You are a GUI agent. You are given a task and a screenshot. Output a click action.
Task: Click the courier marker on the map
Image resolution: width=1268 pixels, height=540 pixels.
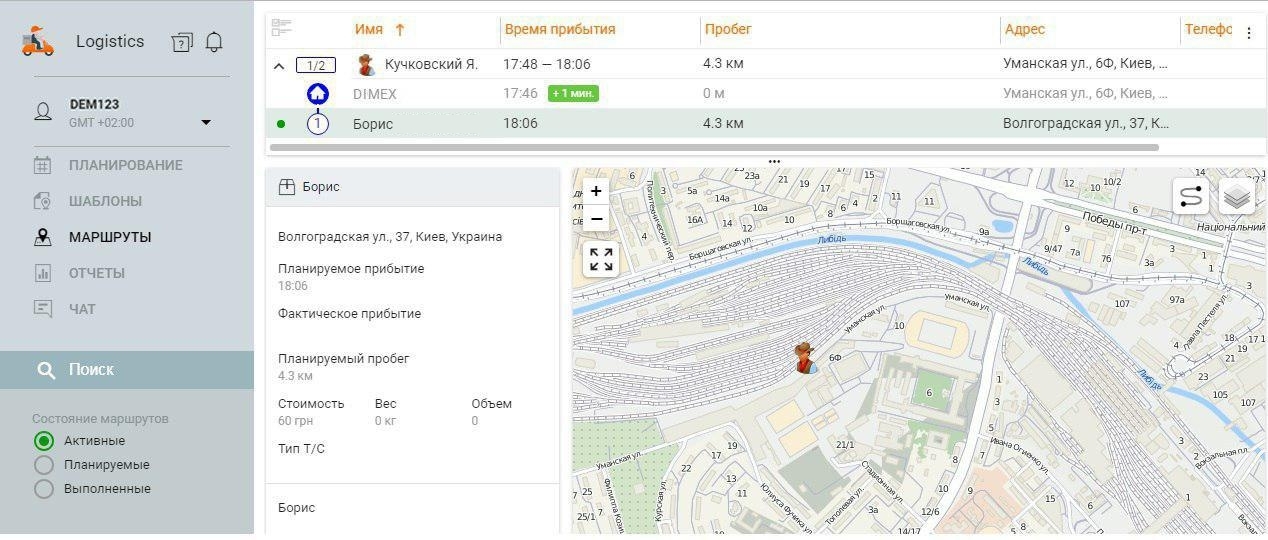click(804, 357)
